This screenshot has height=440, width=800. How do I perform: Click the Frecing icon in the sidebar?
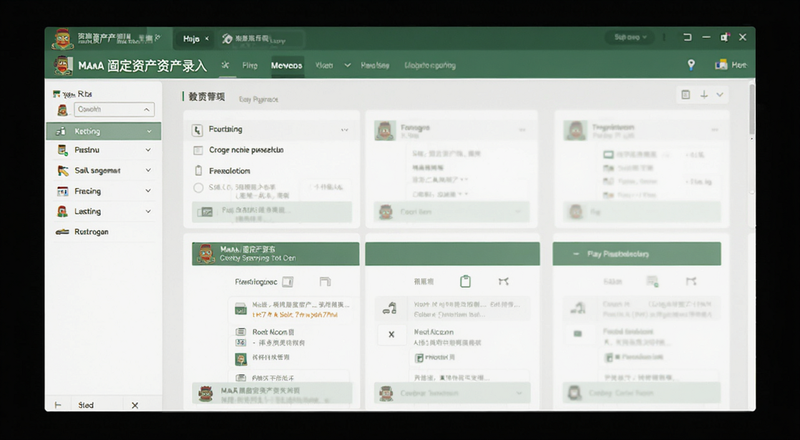click(62, 191)
